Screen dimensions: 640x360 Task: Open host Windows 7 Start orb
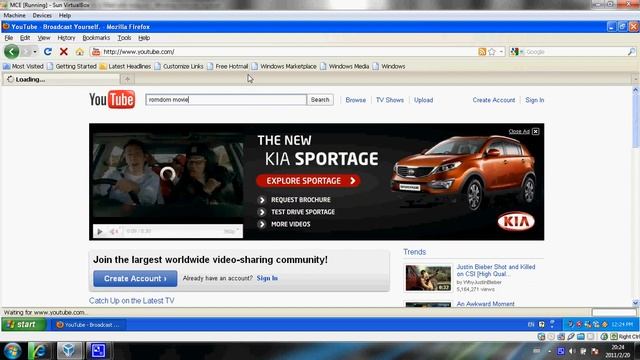[x=12, y=351]
